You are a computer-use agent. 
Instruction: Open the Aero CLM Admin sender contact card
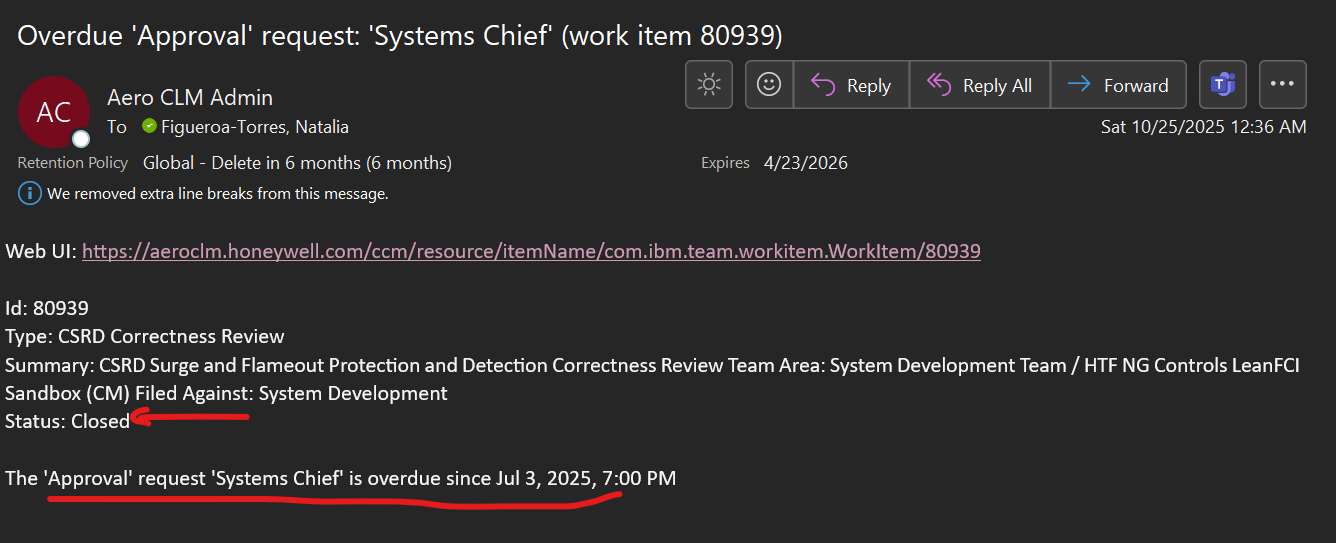tap(190, 97)
